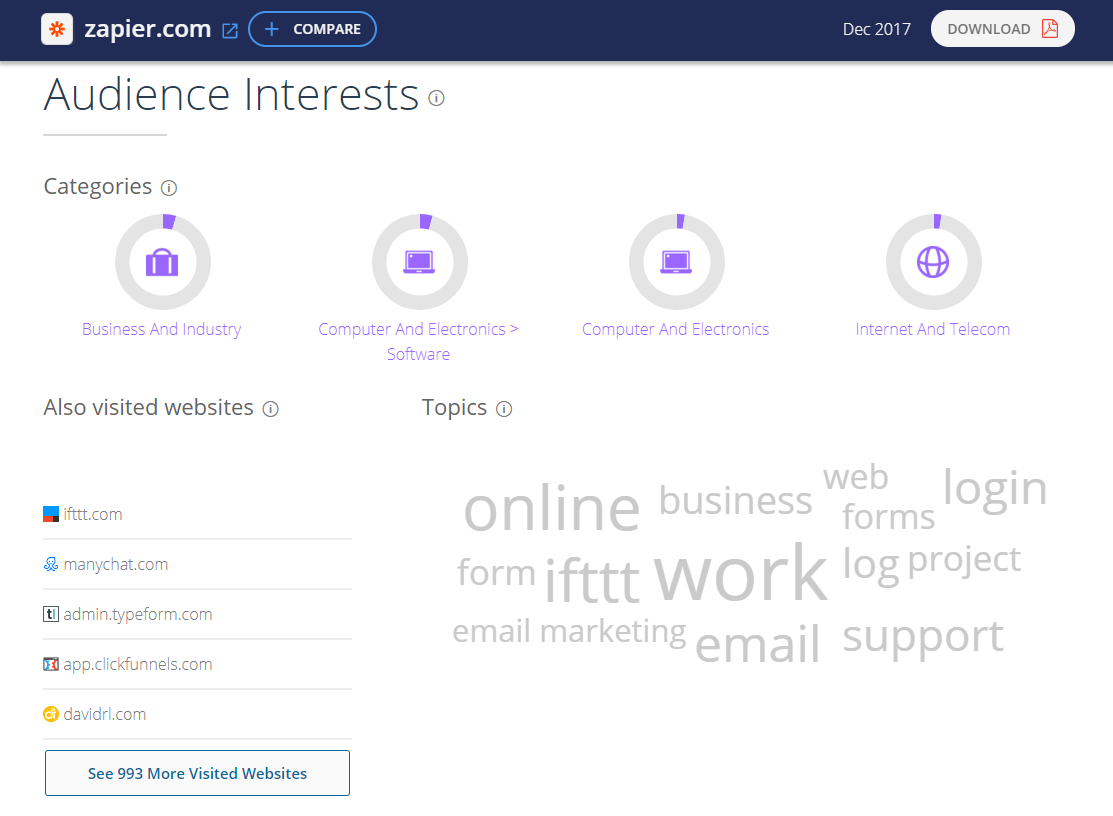Click the Computer And Electronics > Software laptop icon
The image size is (1113, 816).
click(419, 262)
